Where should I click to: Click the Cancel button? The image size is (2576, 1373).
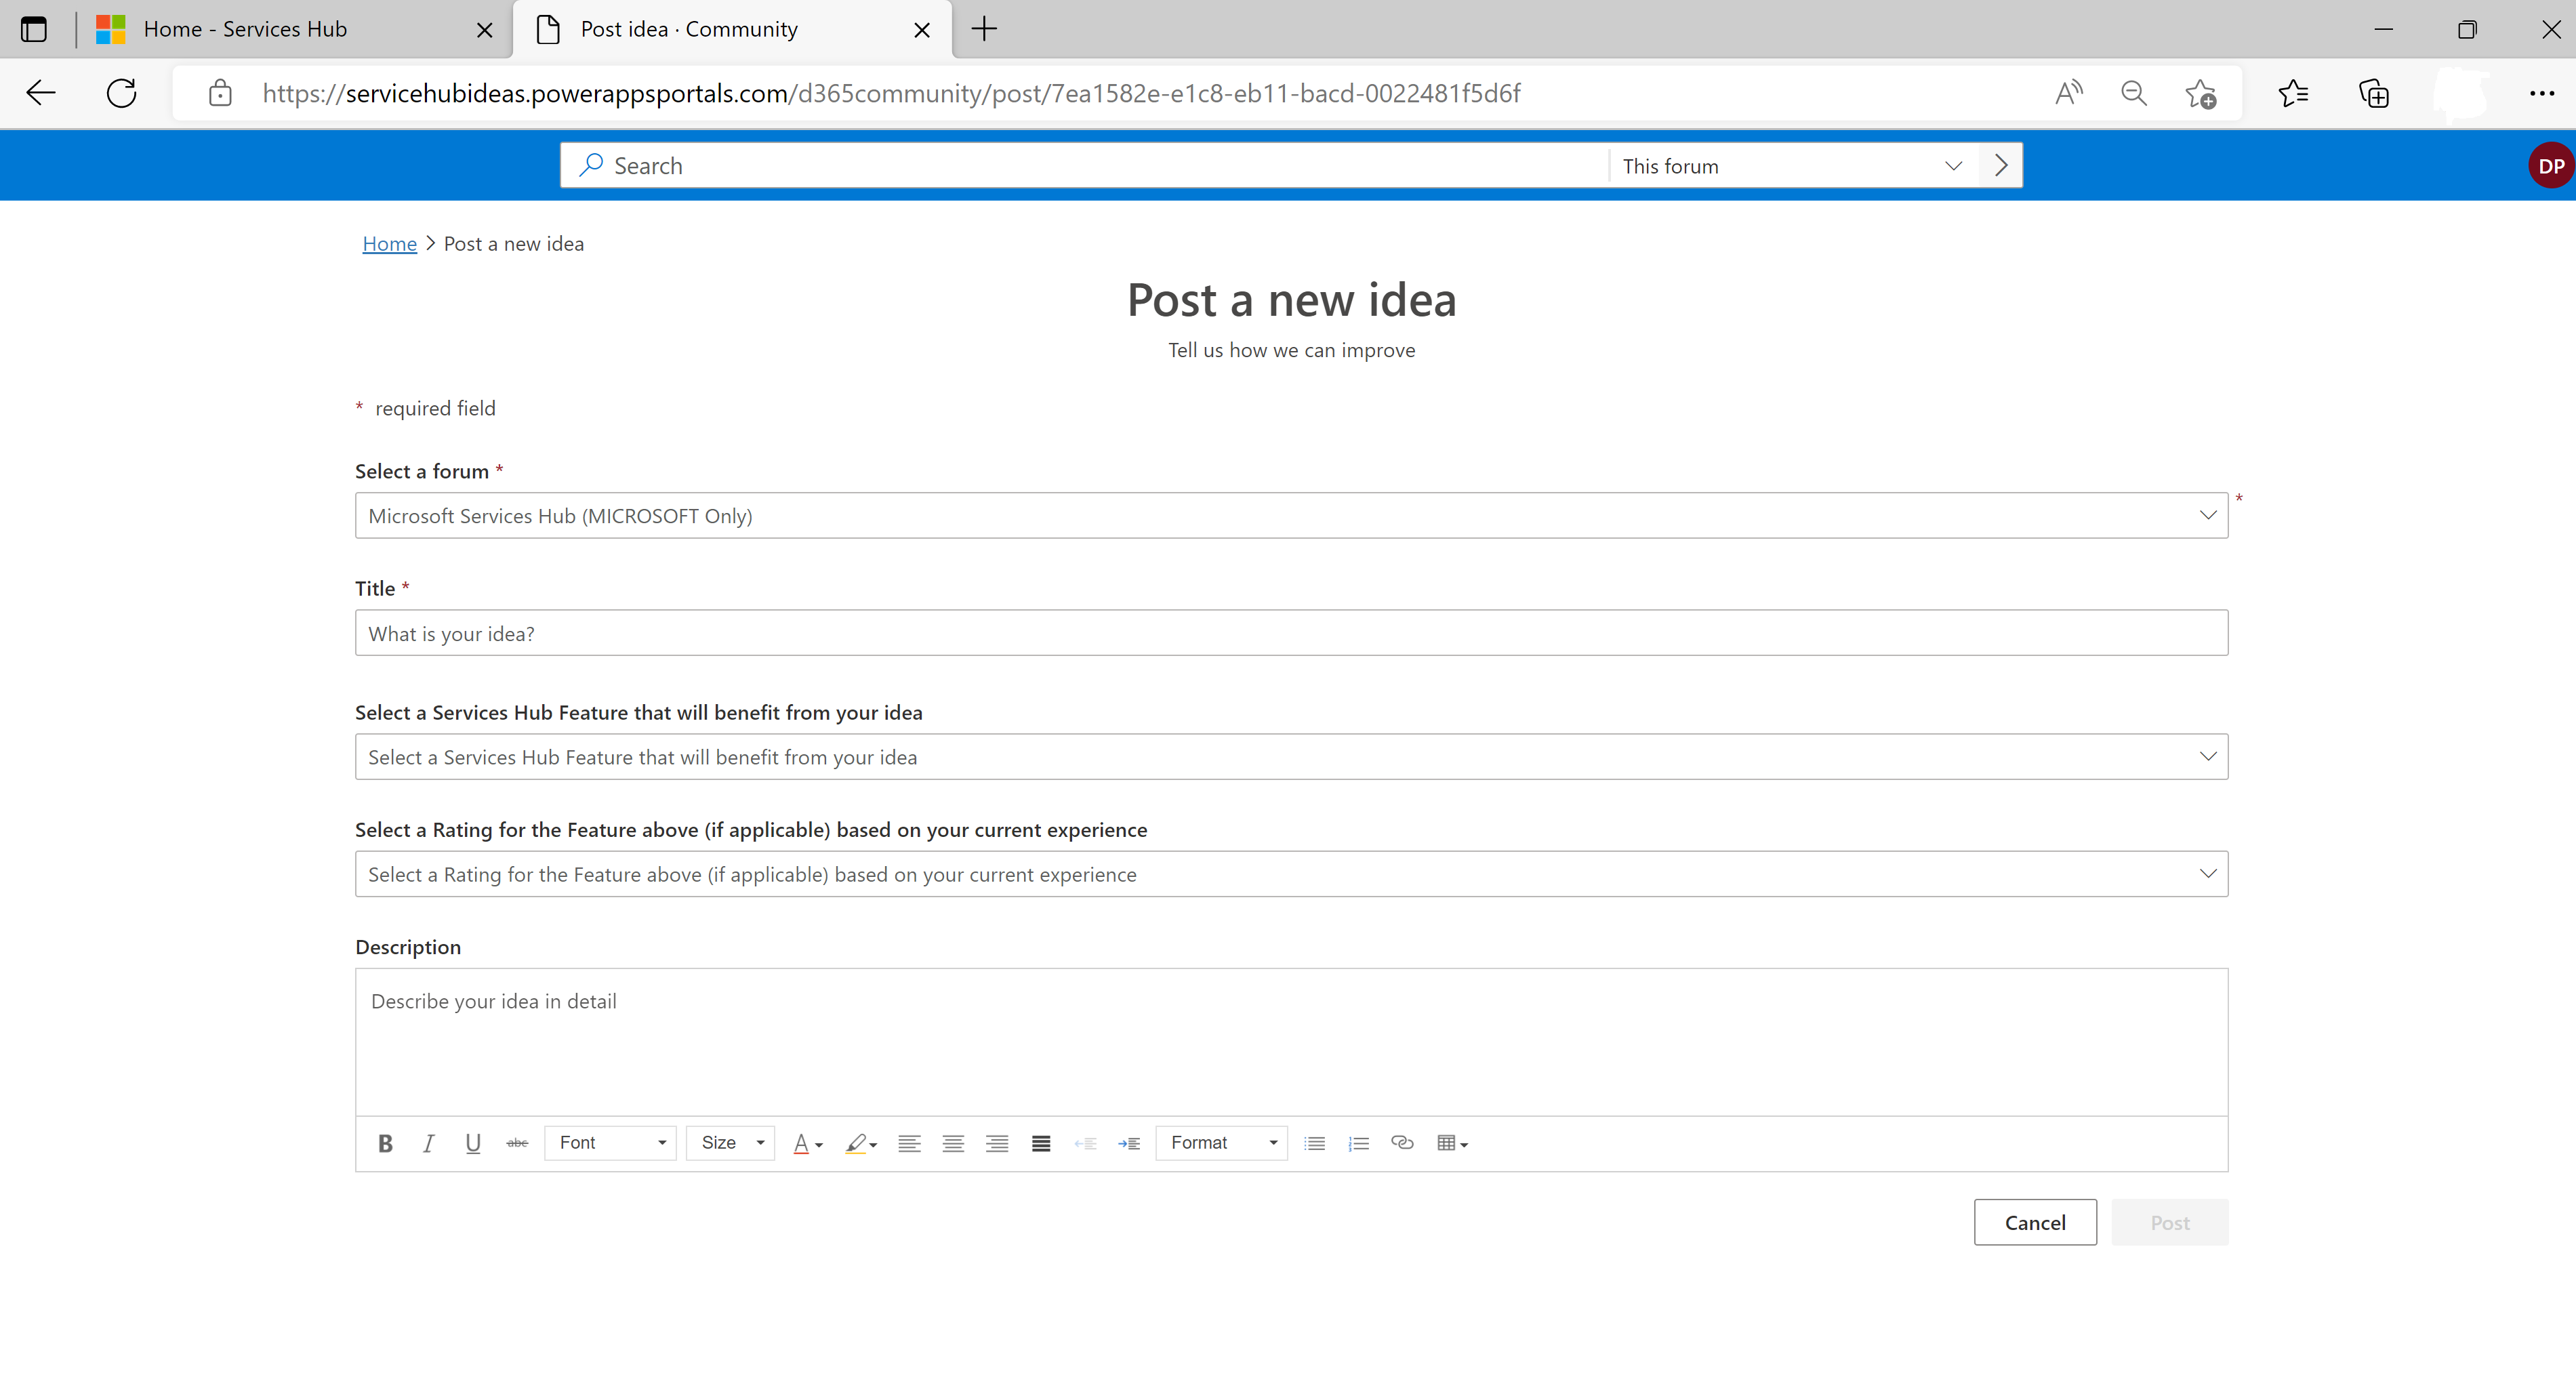pos(2035,1222)
